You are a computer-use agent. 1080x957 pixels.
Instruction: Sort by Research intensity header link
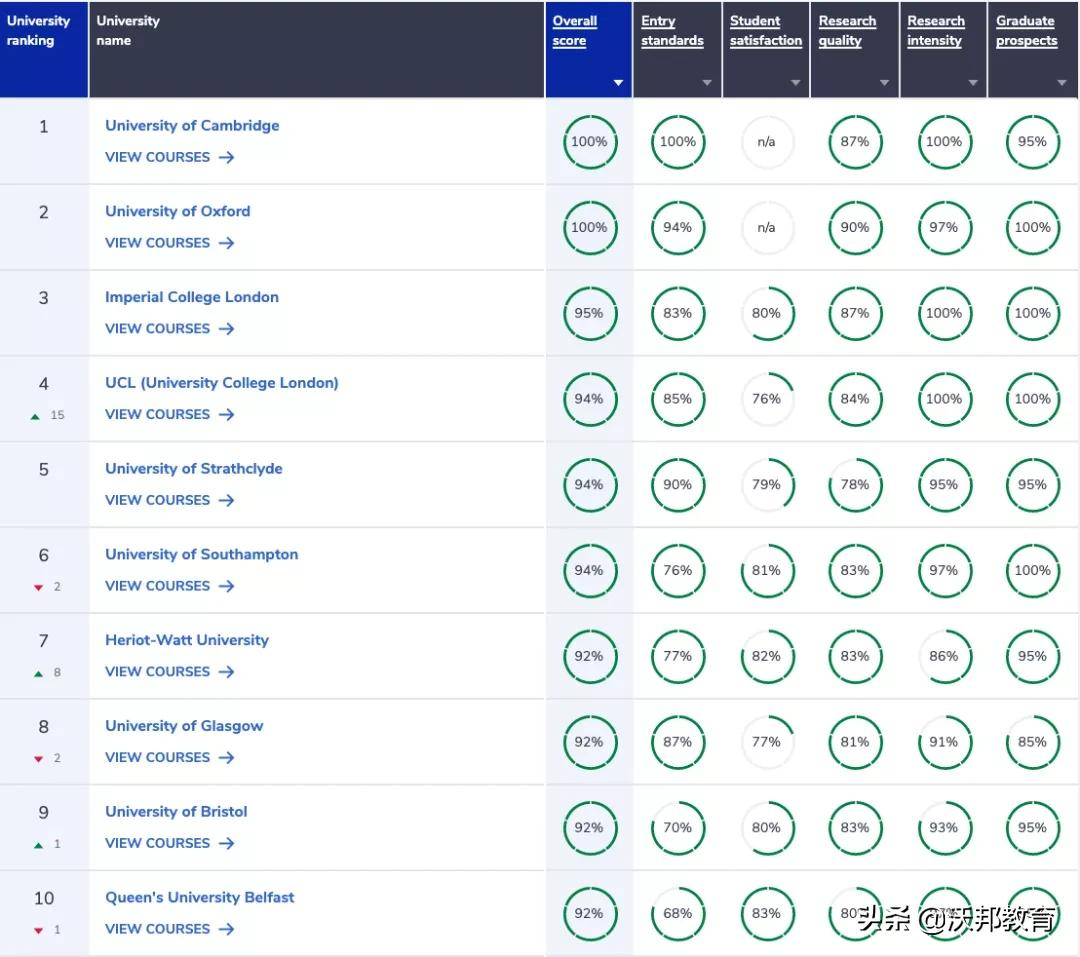pos(936,31)
